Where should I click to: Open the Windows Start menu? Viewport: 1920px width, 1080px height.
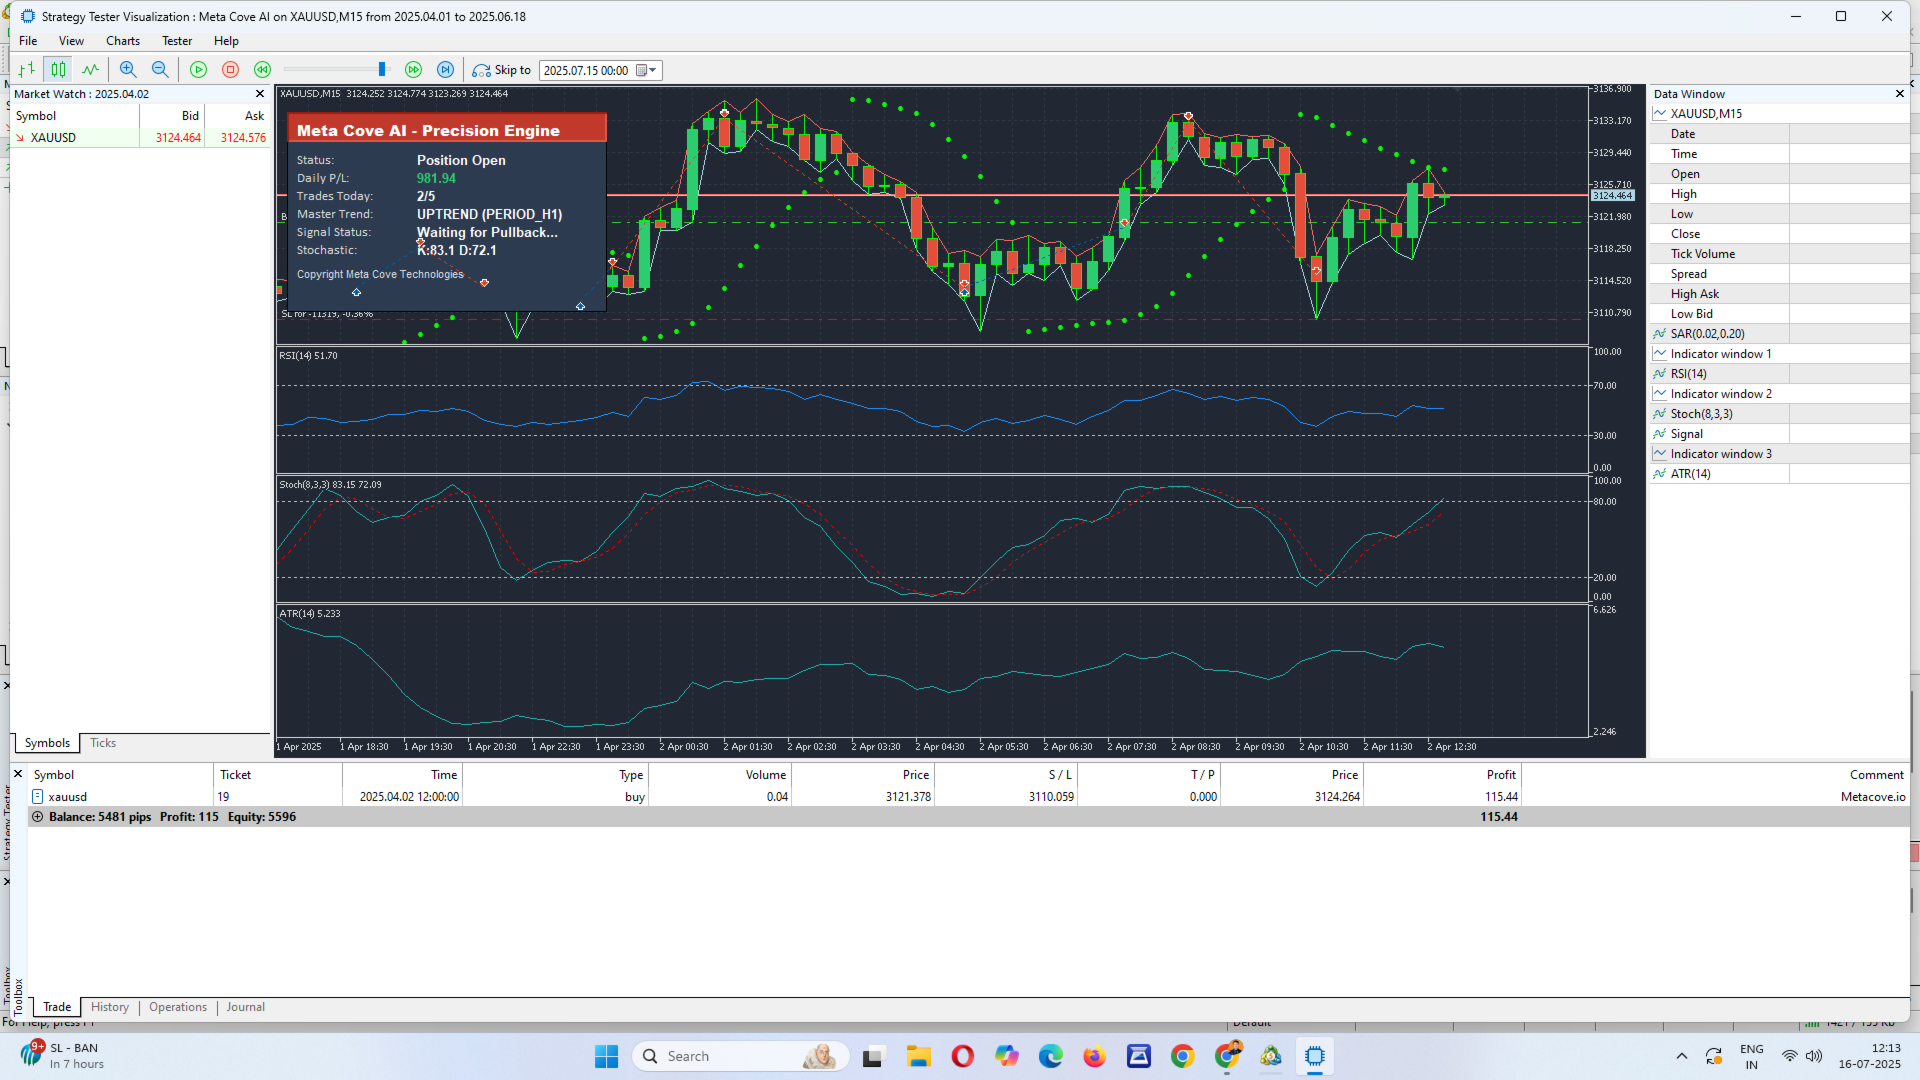coord(606,1056)
